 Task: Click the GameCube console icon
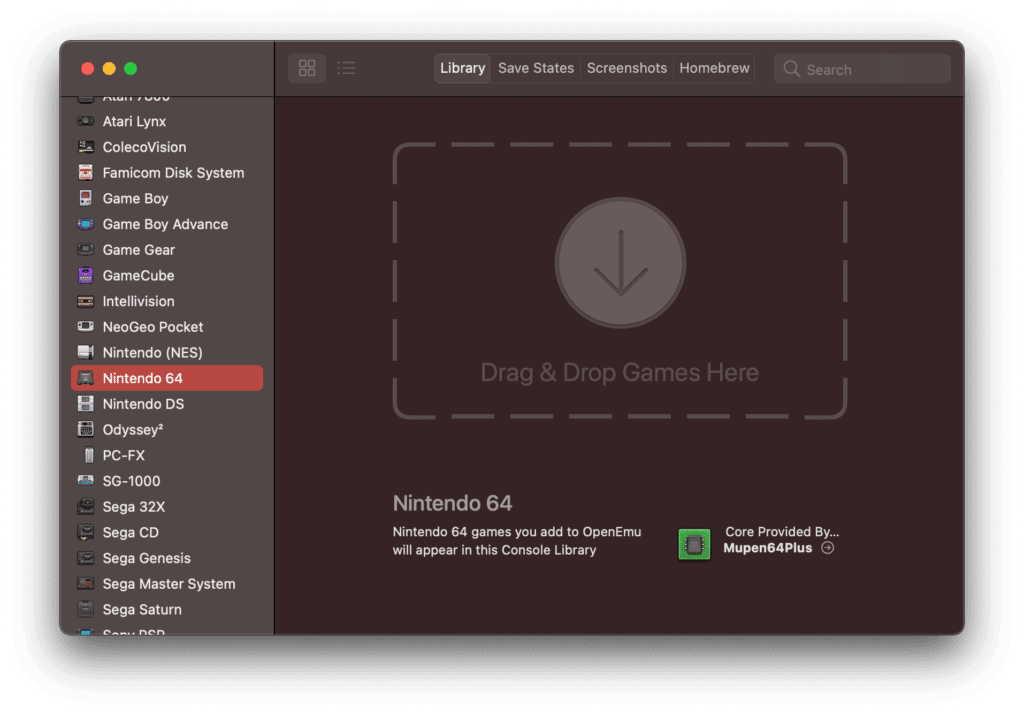click(86, 275)
